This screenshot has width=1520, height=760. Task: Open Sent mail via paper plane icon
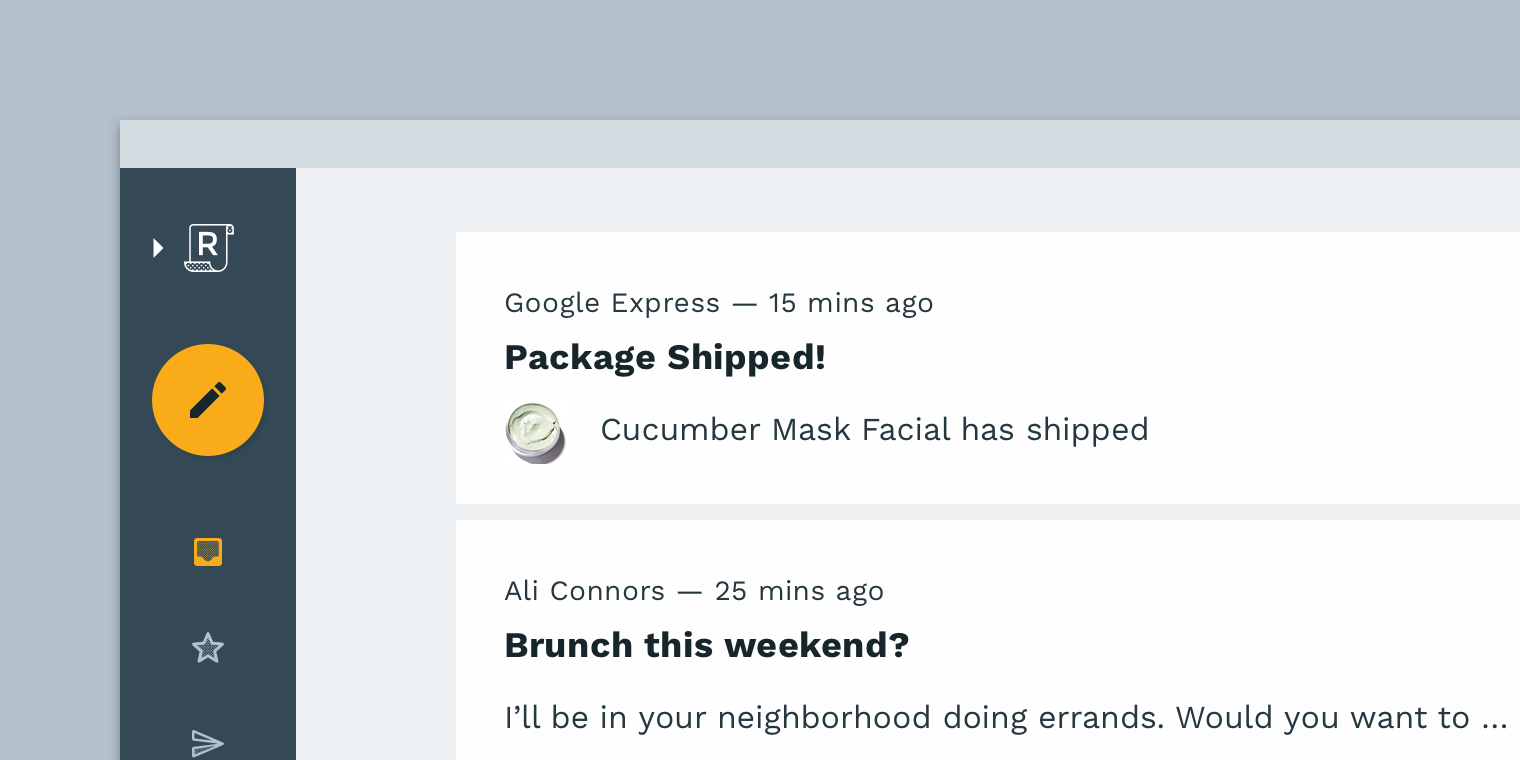(208, 741)
